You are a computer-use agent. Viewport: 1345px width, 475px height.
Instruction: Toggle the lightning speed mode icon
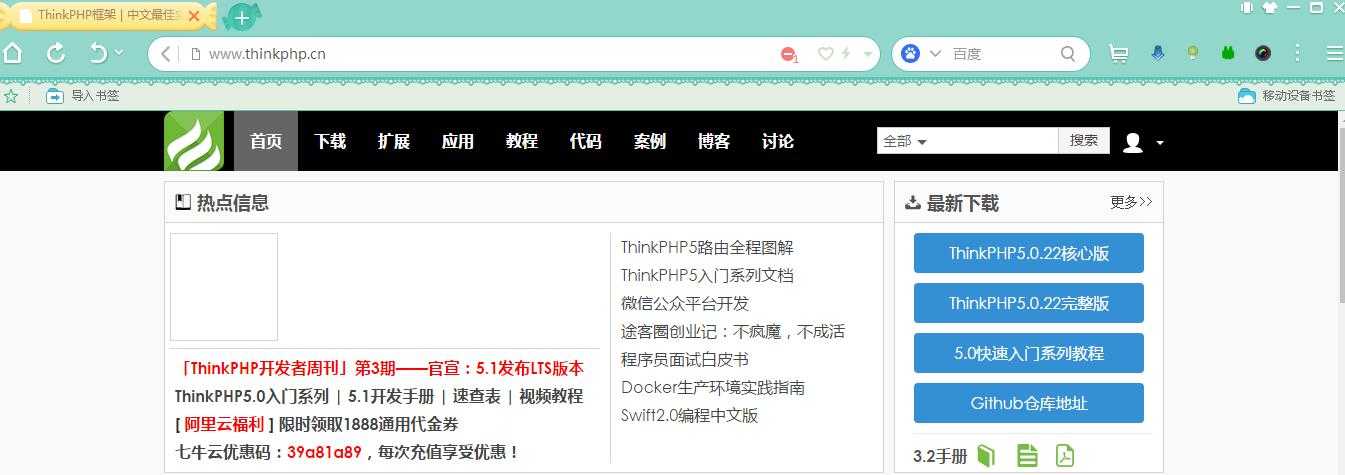click(846, 54)
